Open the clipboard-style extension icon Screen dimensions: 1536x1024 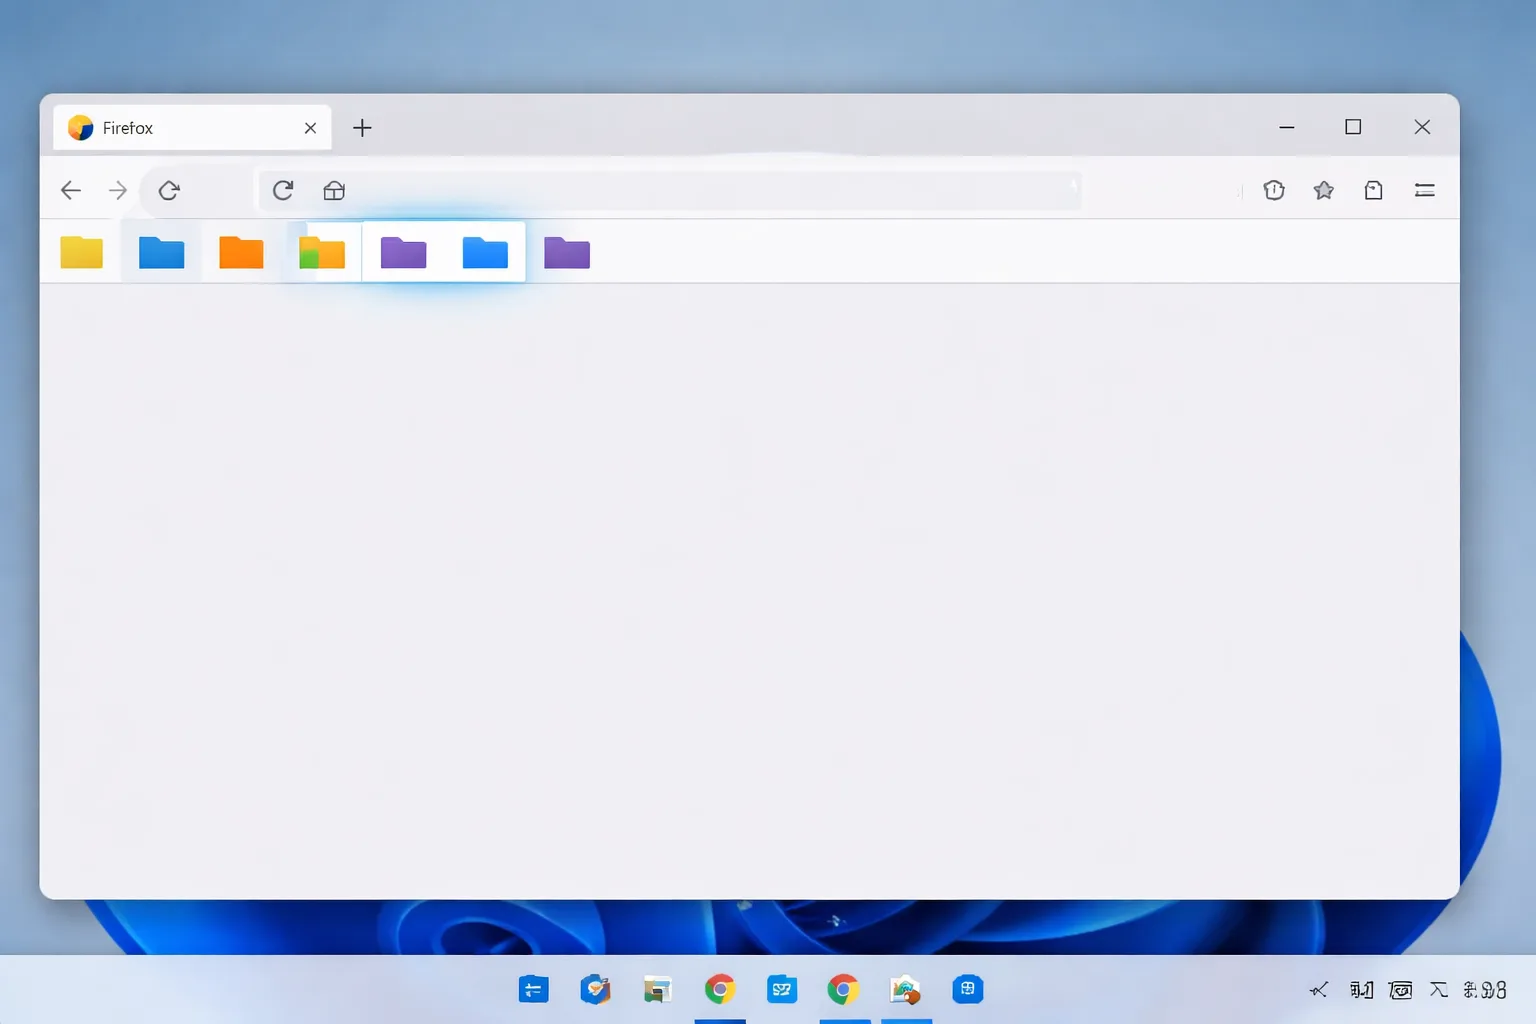point(1374,190)
